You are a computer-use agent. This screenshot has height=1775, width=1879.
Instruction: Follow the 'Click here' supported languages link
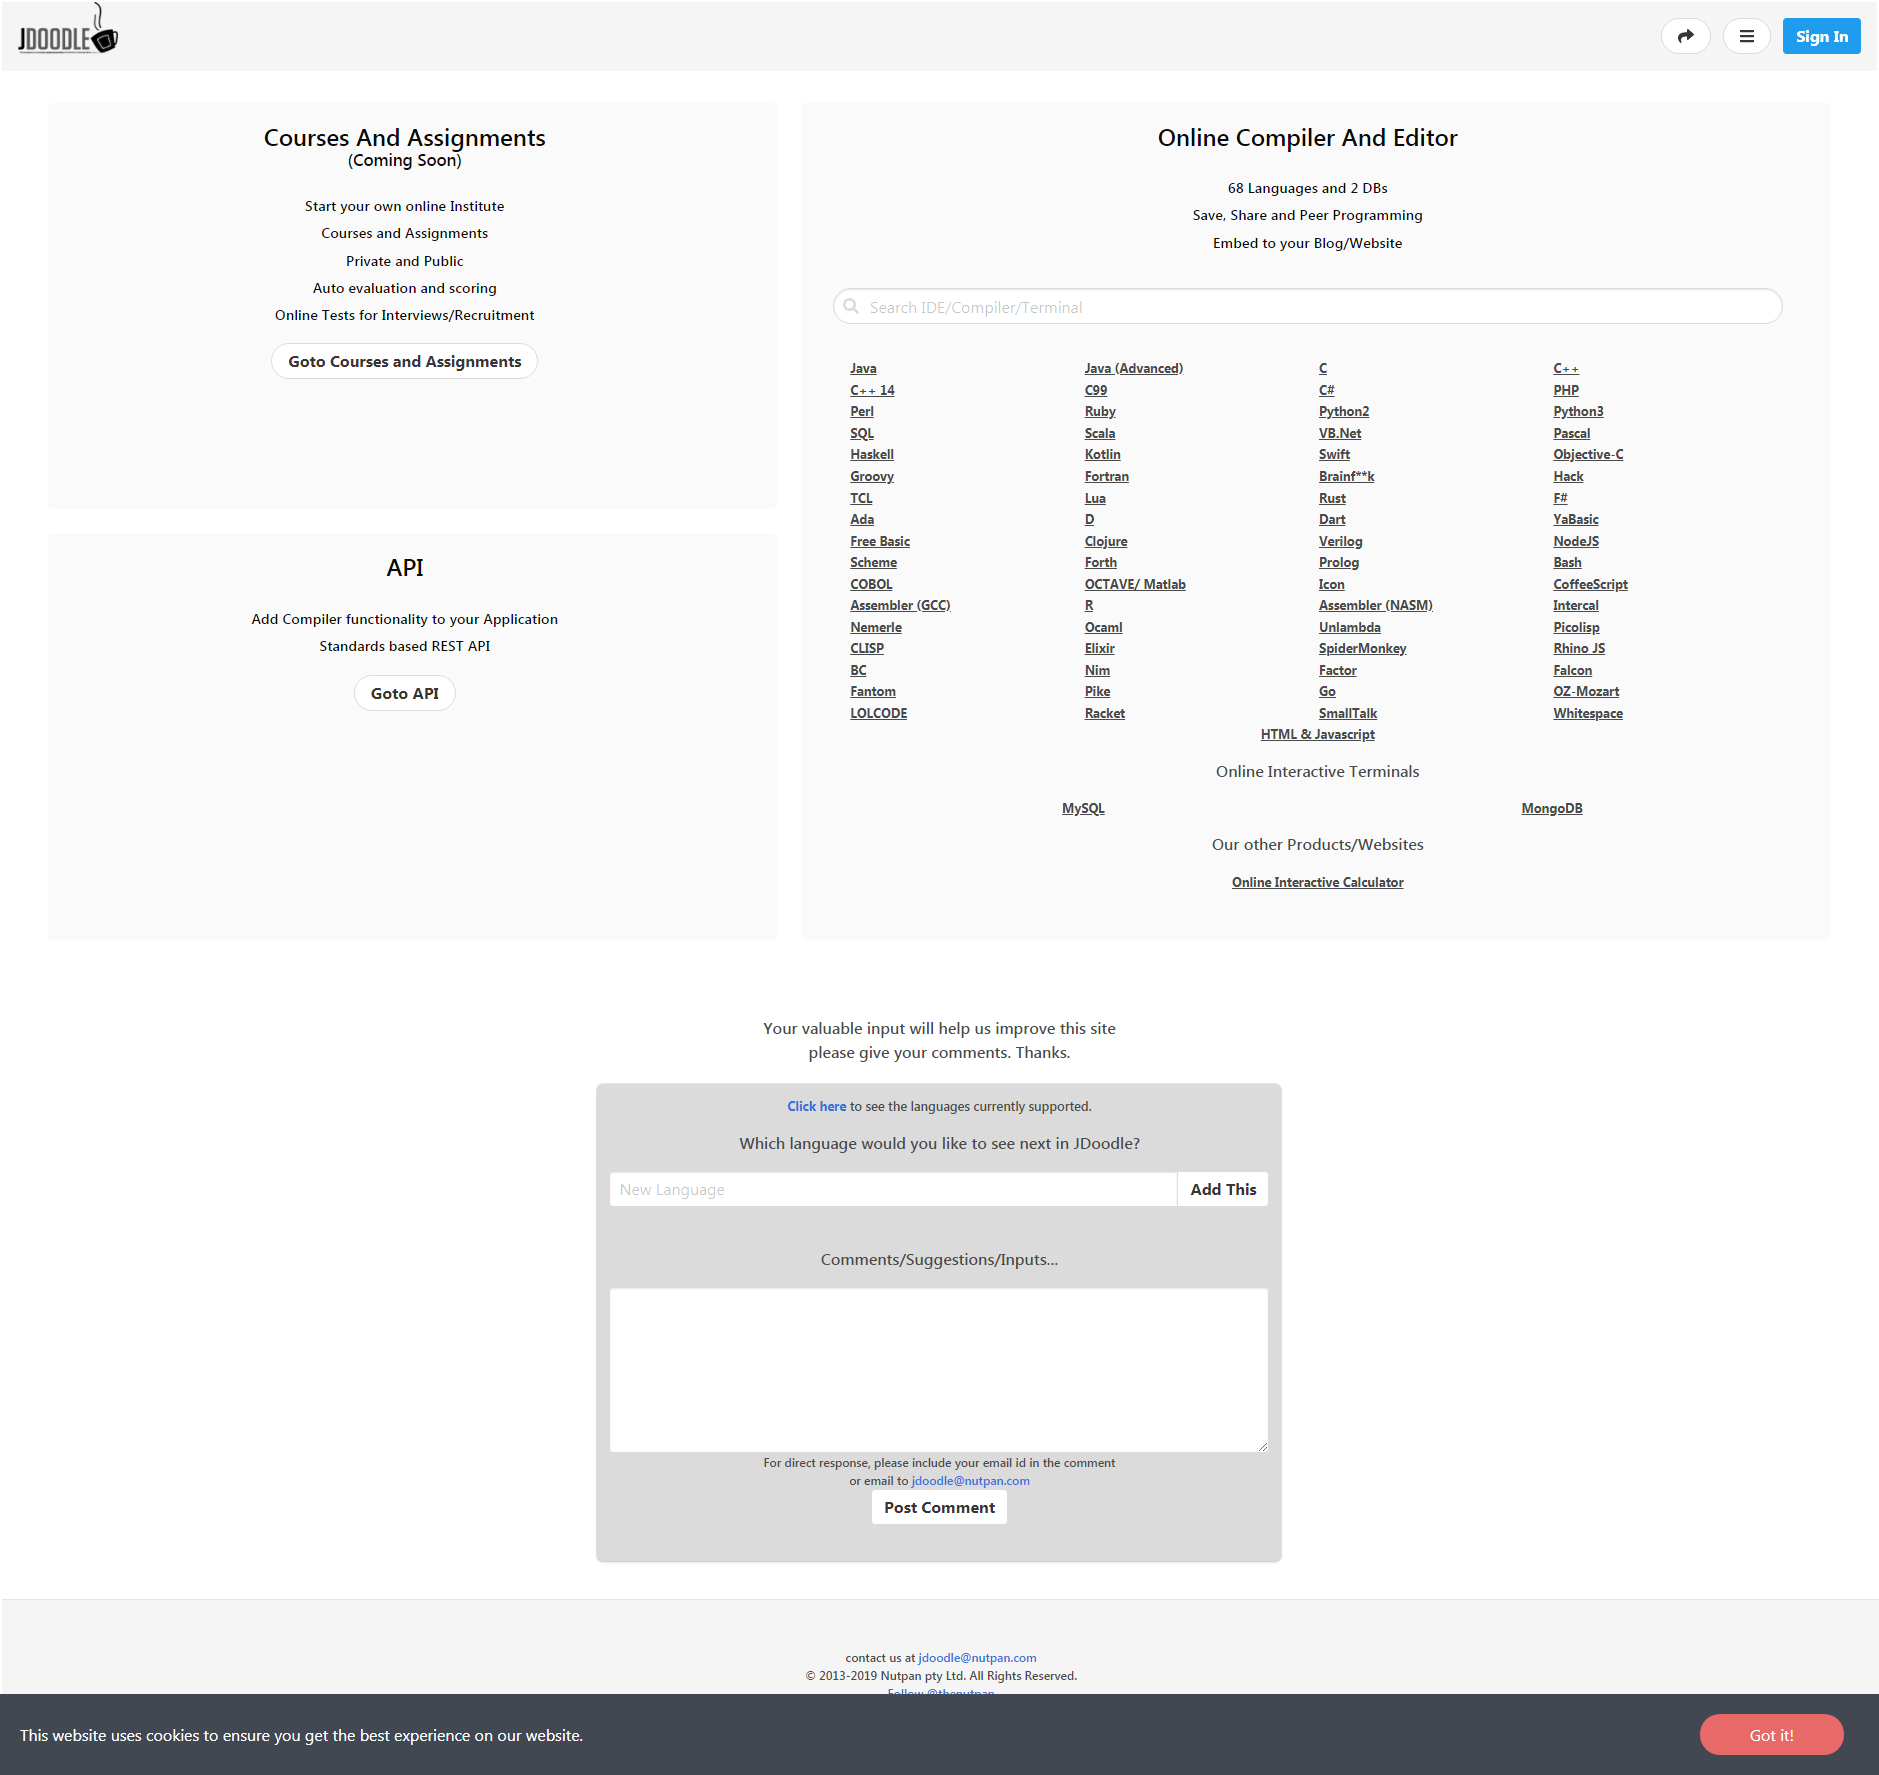(x=816, y=1107)
